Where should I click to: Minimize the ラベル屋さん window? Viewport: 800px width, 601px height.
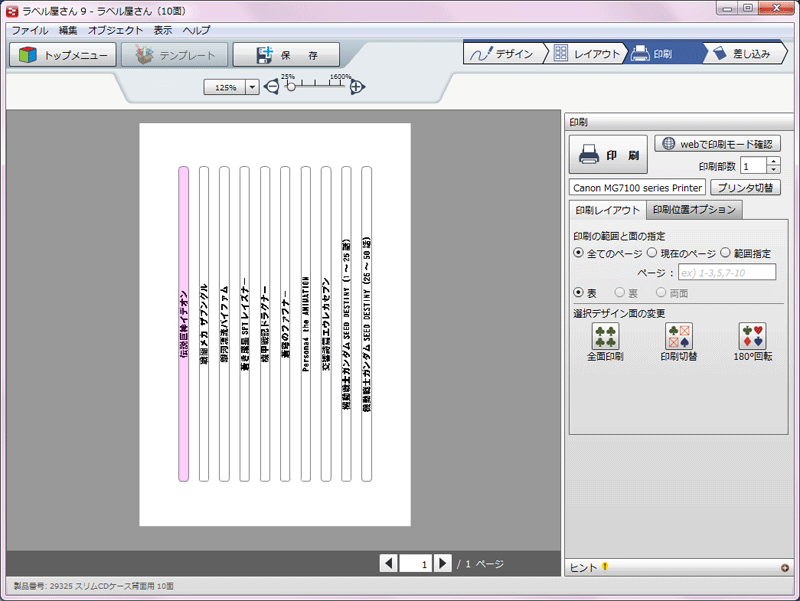(727, 8)
